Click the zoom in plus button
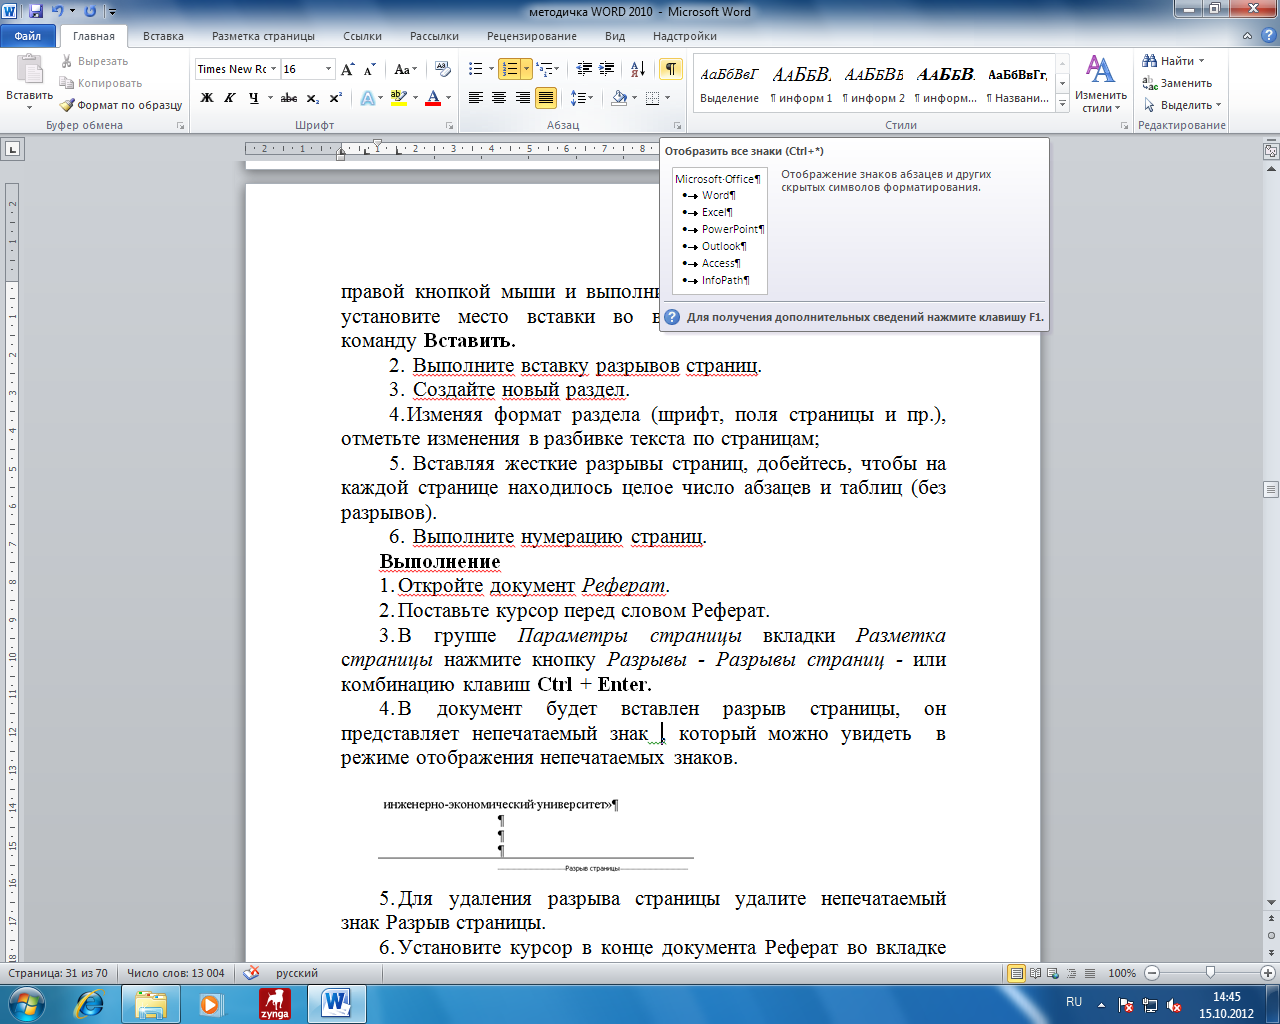The height and width of the screenshot is (1024, 1280). coord(1268,973)
